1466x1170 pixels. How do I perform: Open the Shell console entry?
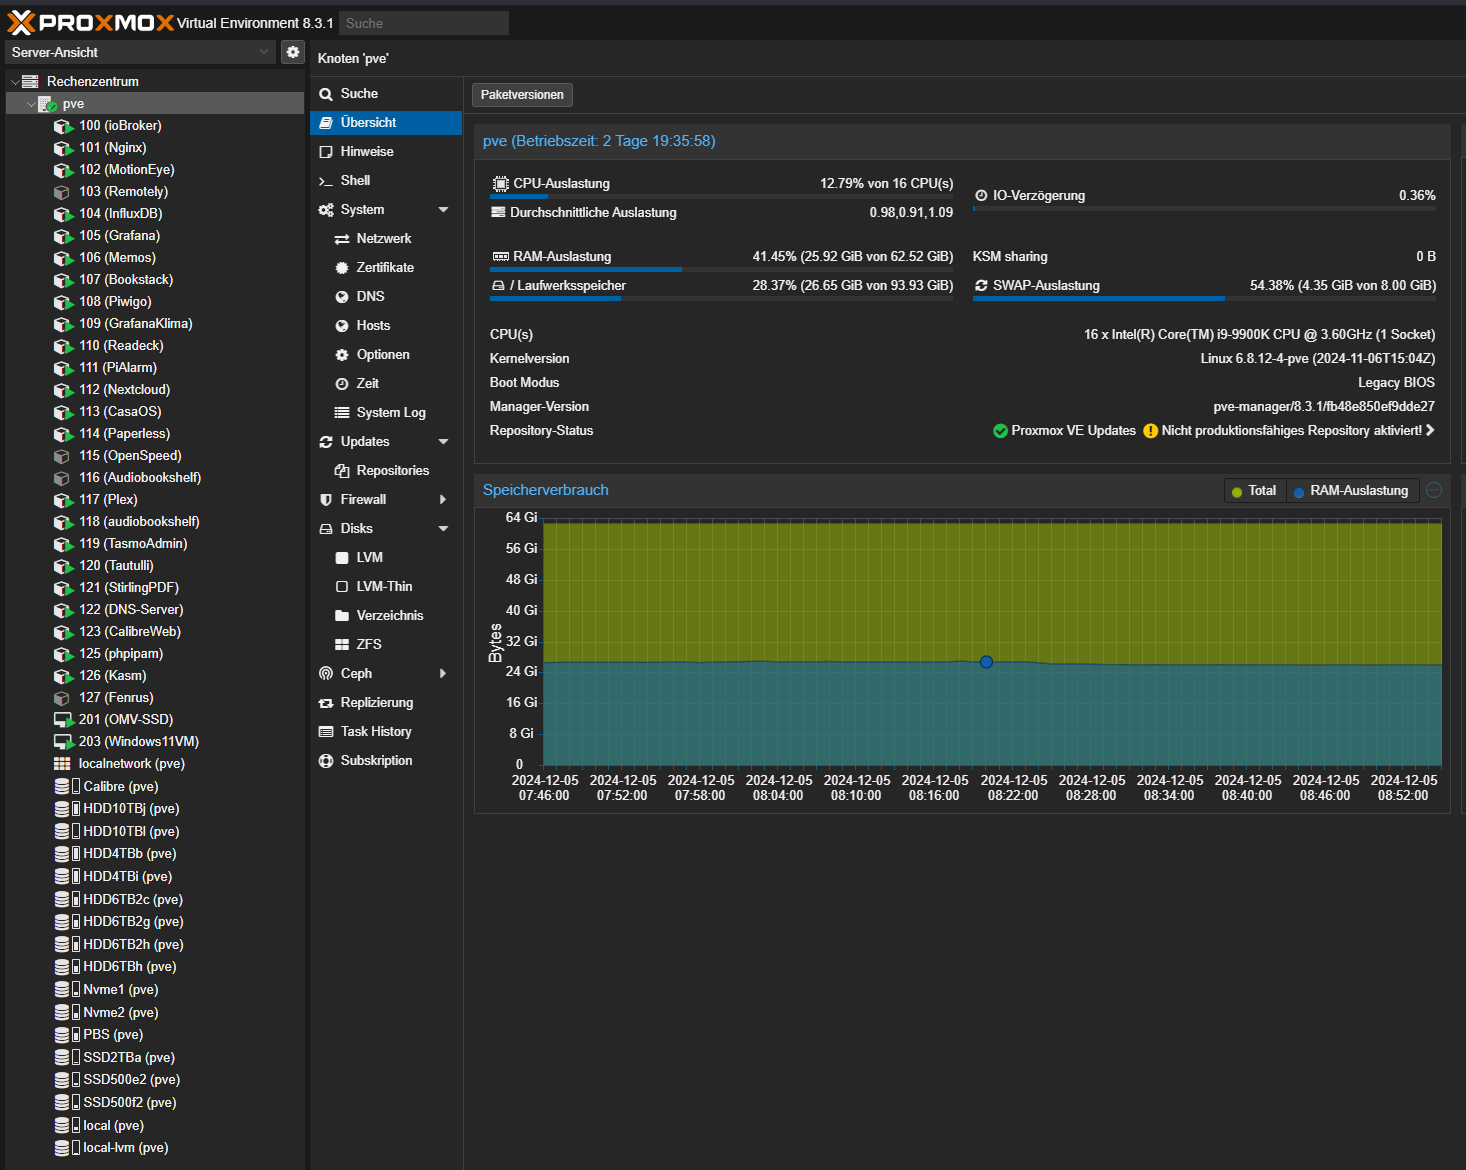(x=386, y=180)
